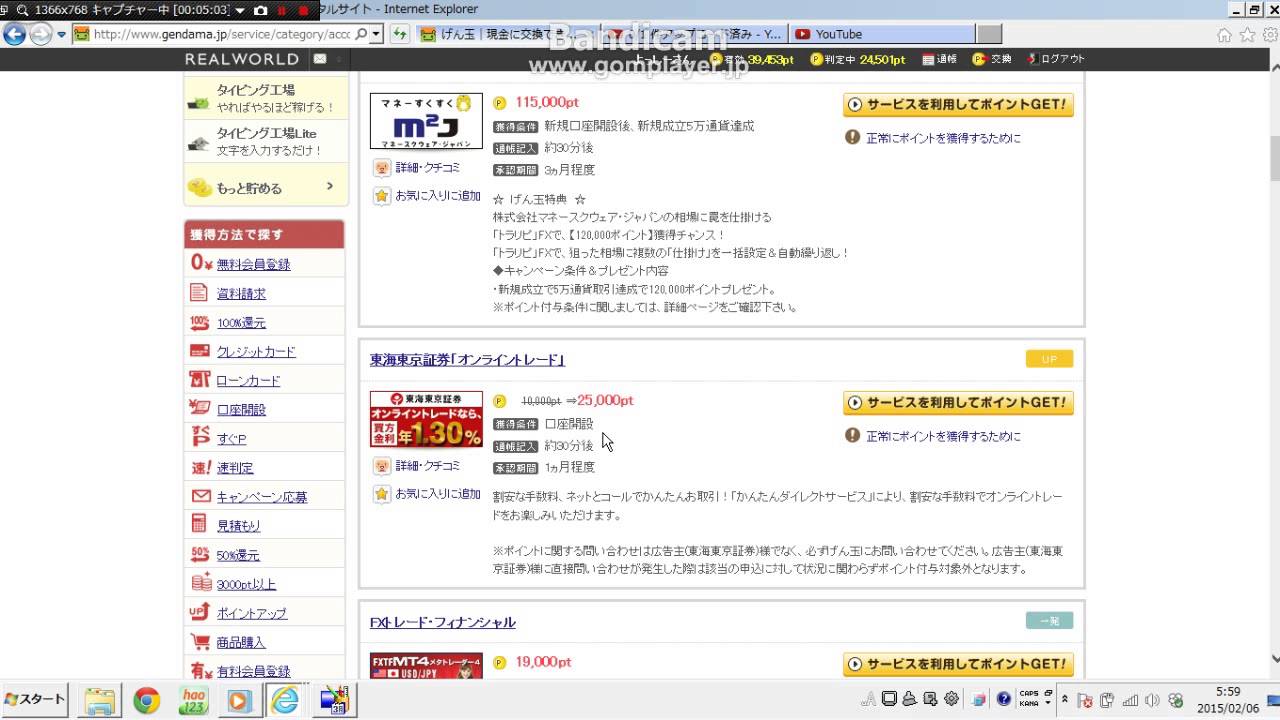The width and height of the screenshot is (1280, 720).
Task: Click the ログアウト logout link
Action: tap(1055, 59)
